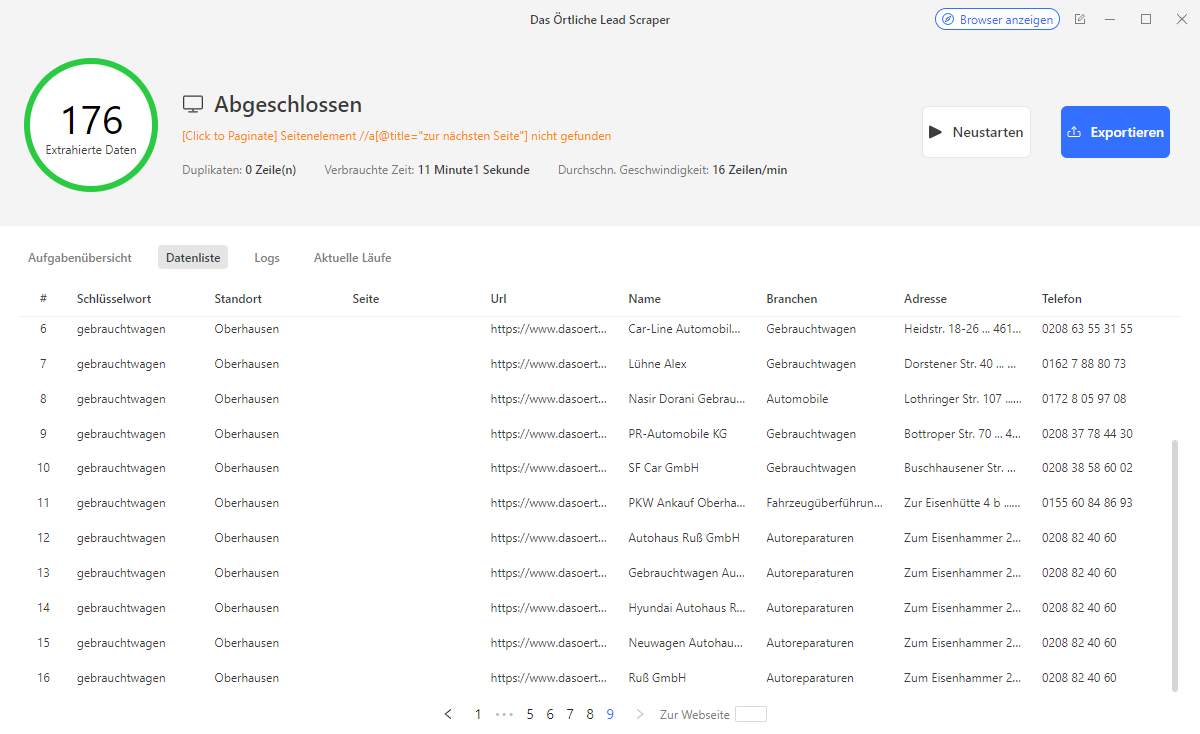This screenshot has width=1200, height=734.
Task: Click the Url column header
Action: tap(499, 299)
